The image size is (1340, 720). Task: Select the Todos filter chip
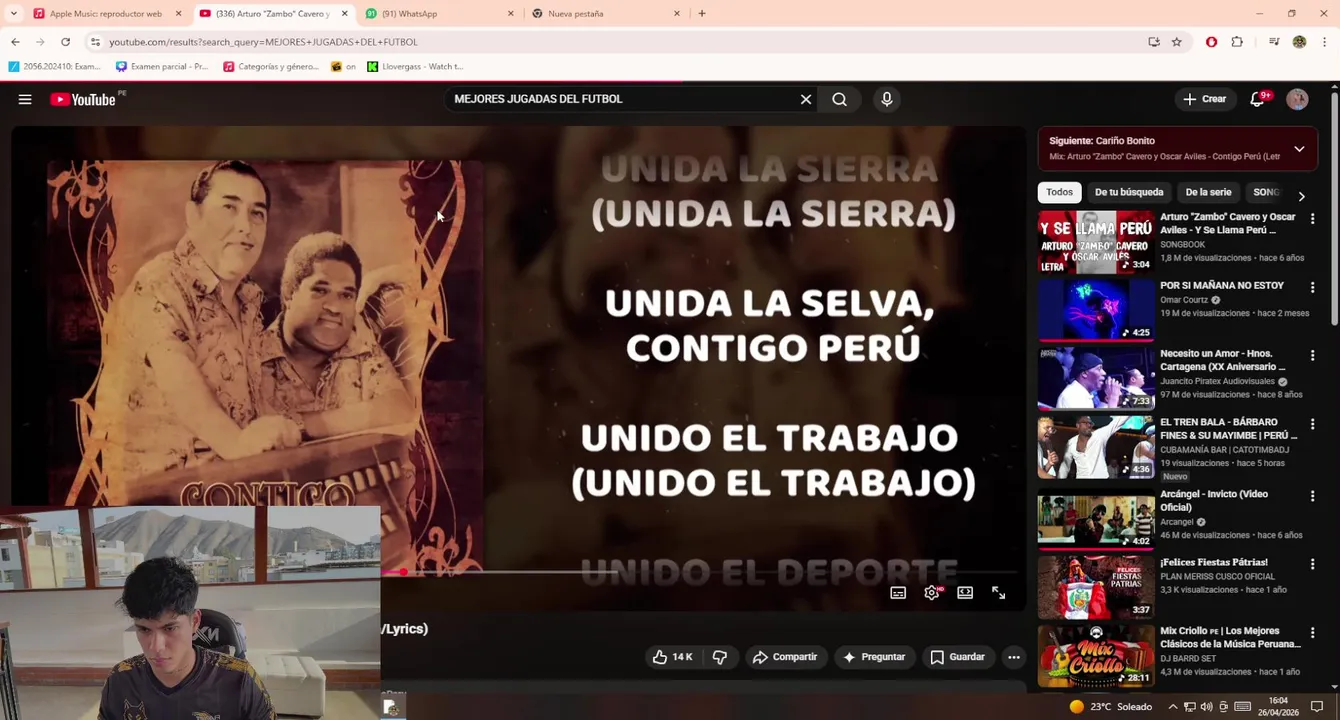1059,192
